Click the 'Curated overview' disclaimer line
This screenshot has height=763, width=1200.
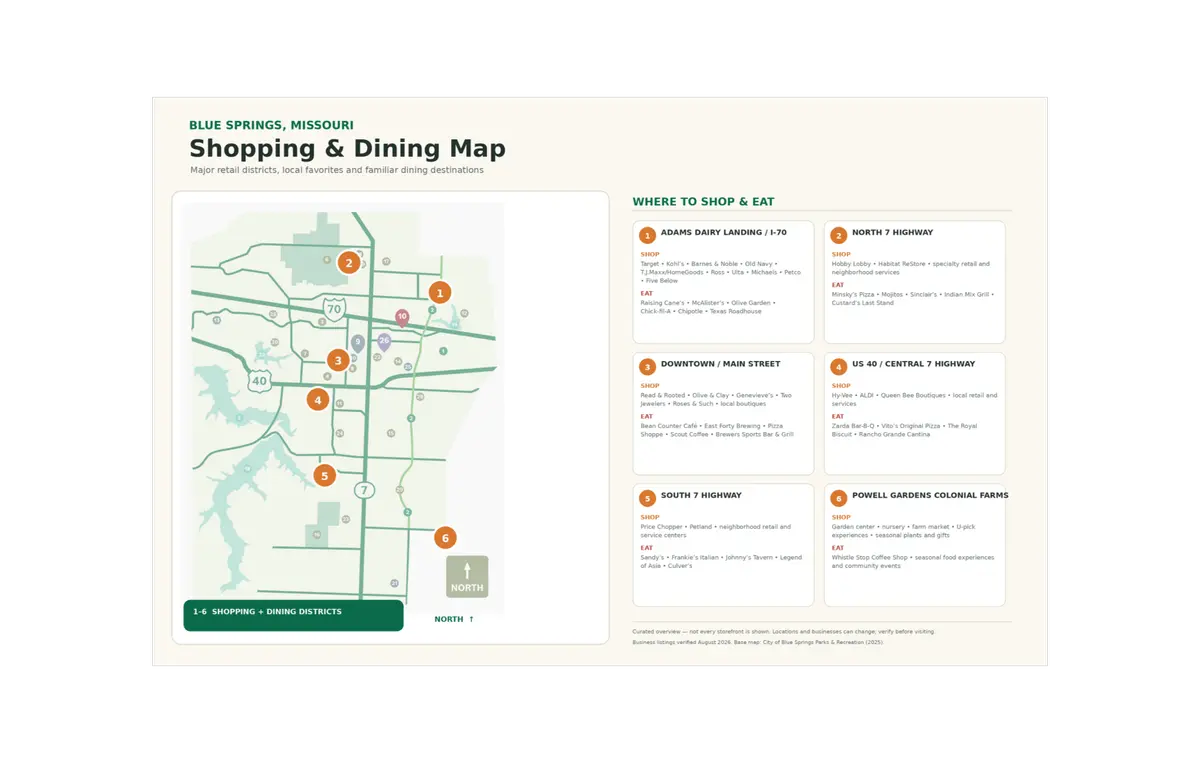tap(784, 632)
